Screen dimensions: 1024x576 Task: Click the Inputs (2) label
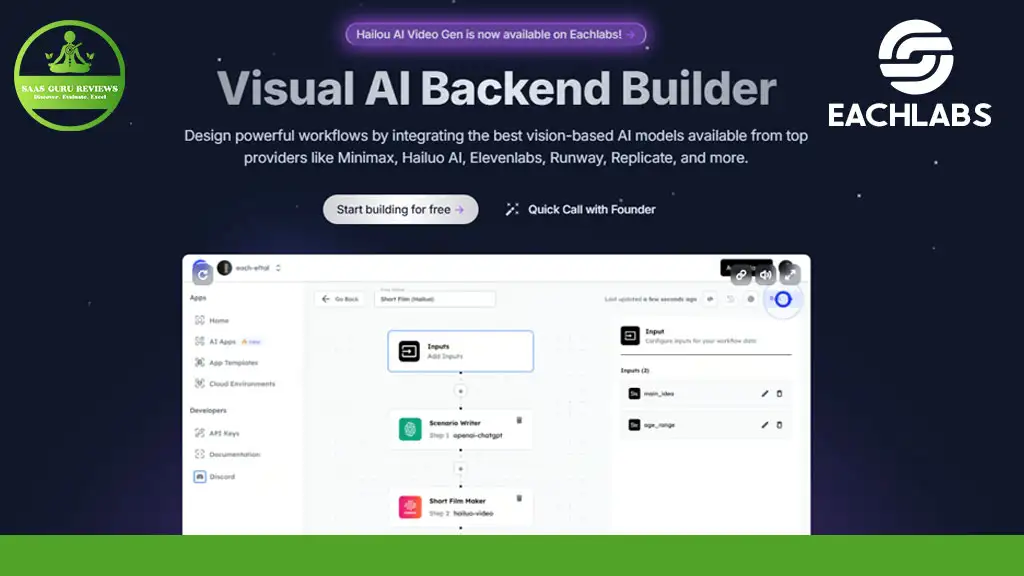[x=635, y=370]
